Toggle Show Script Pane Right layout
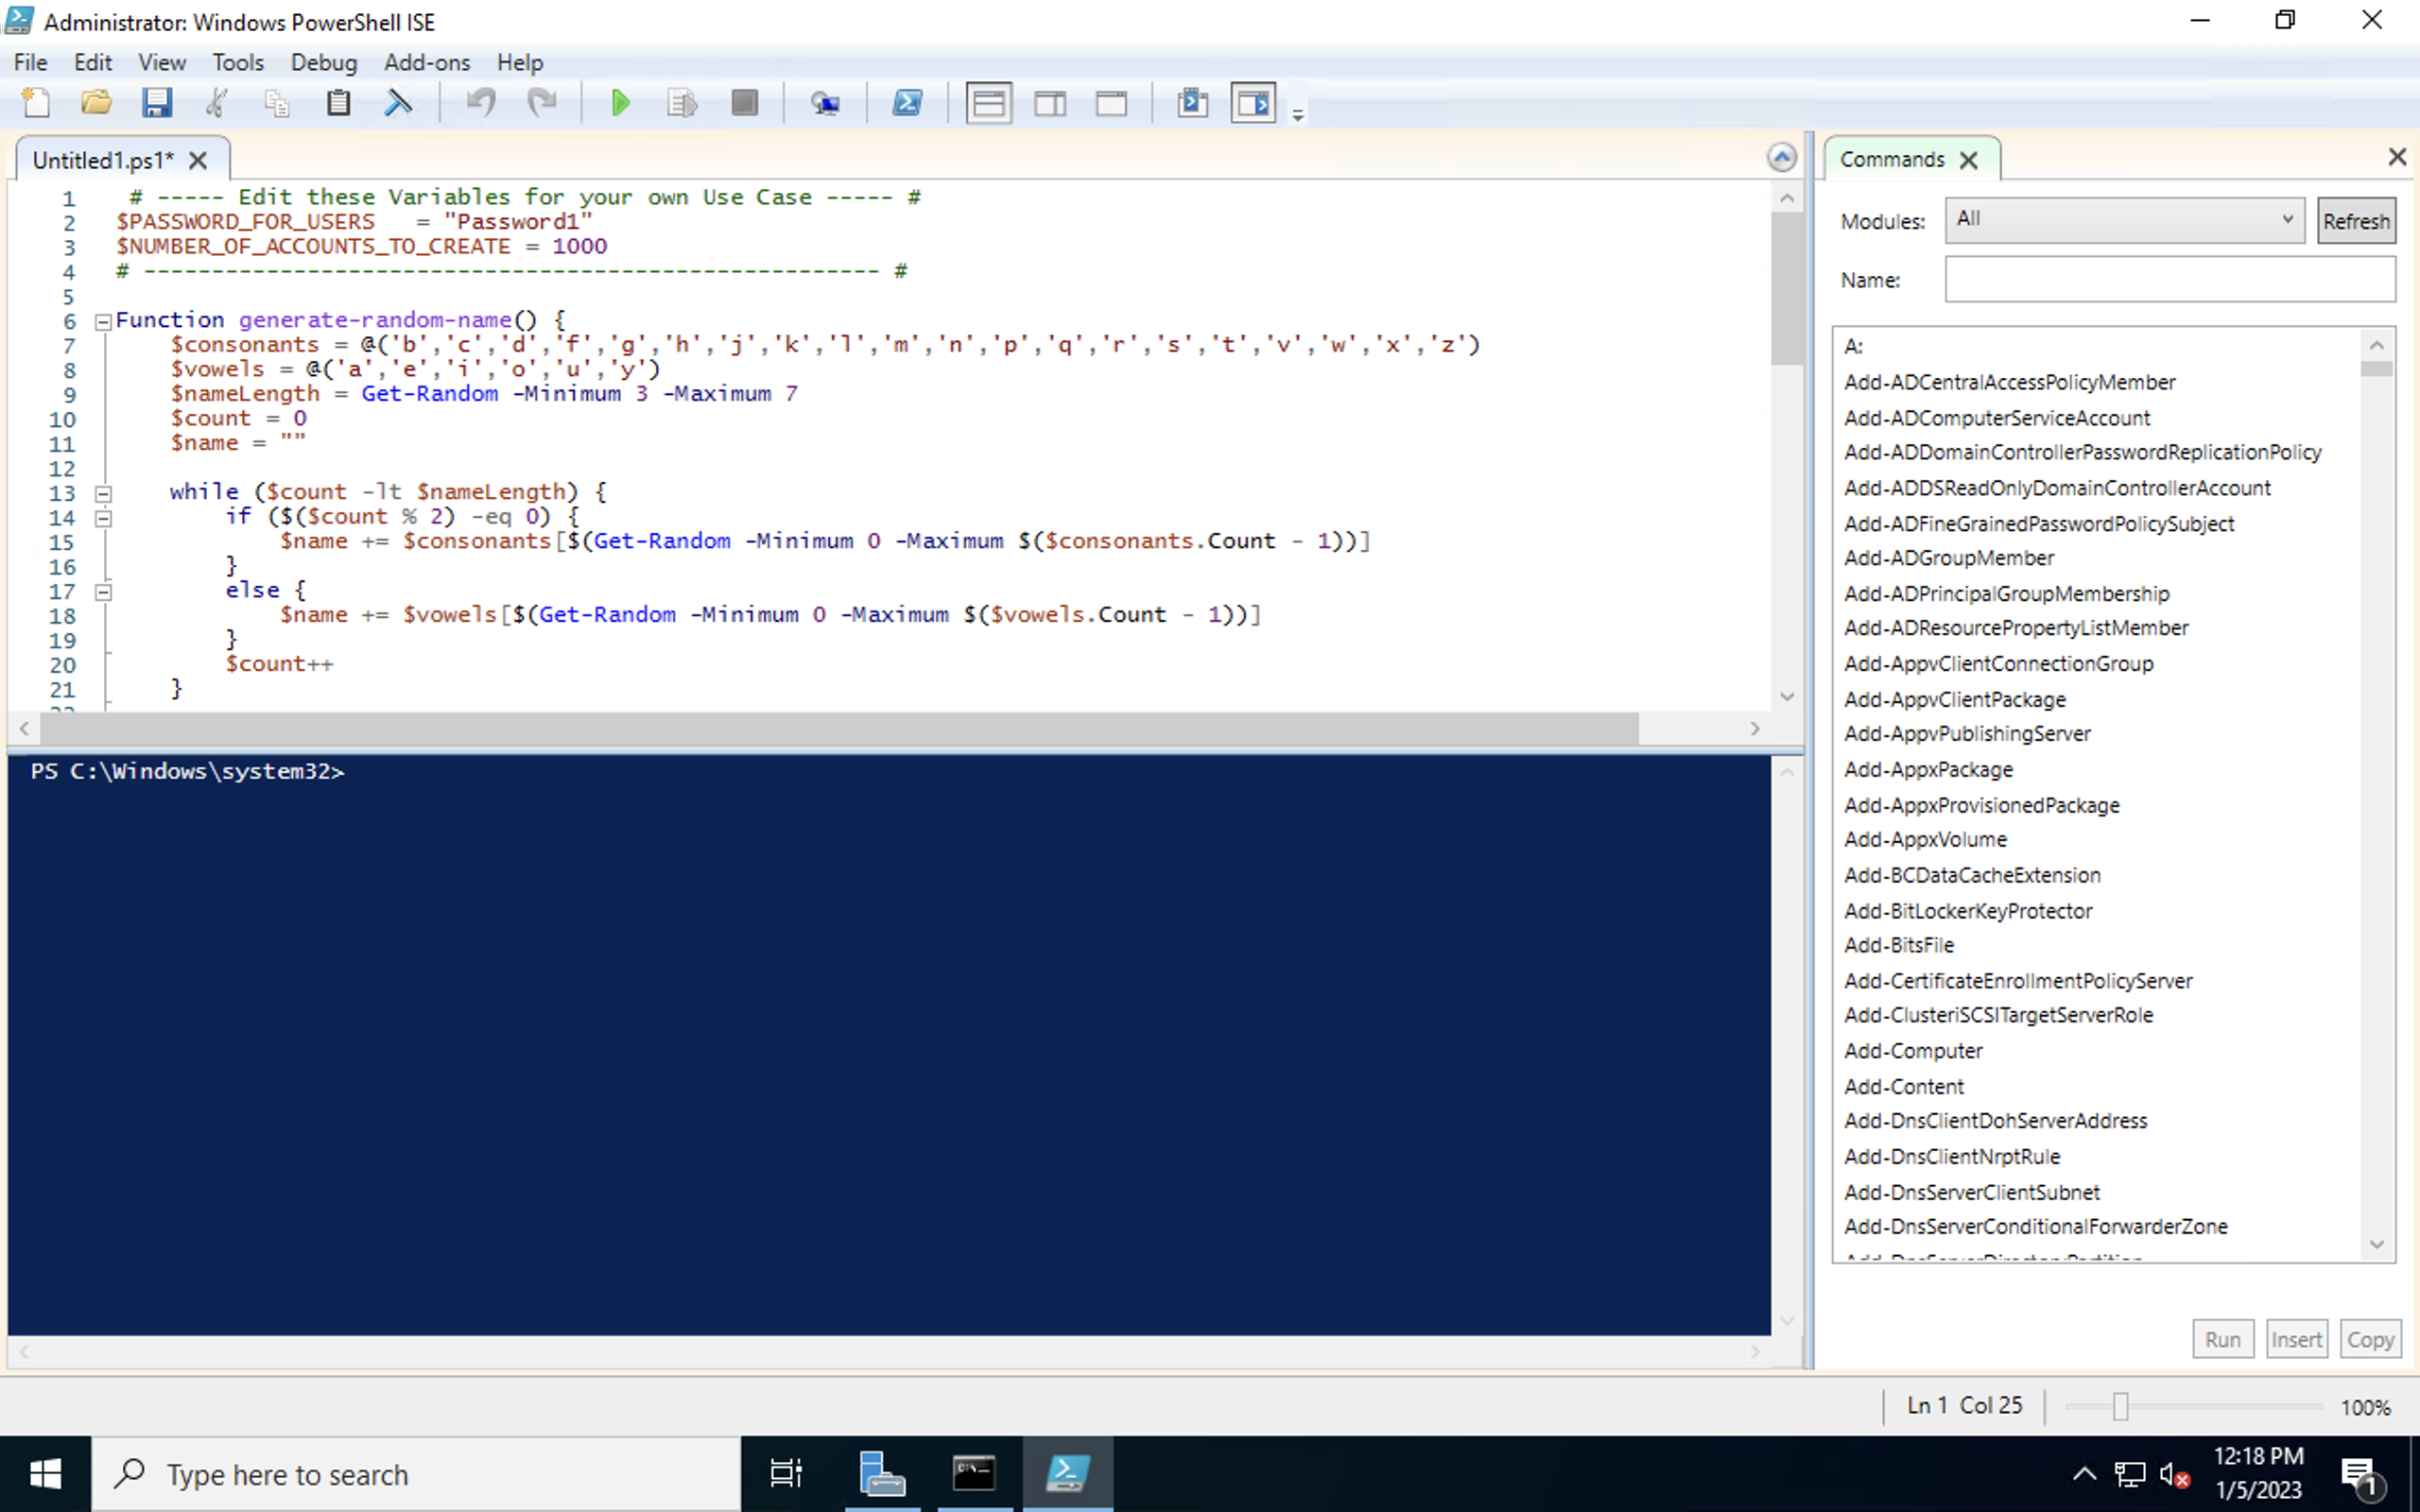The image size is (2420, 1512). 1050,103
